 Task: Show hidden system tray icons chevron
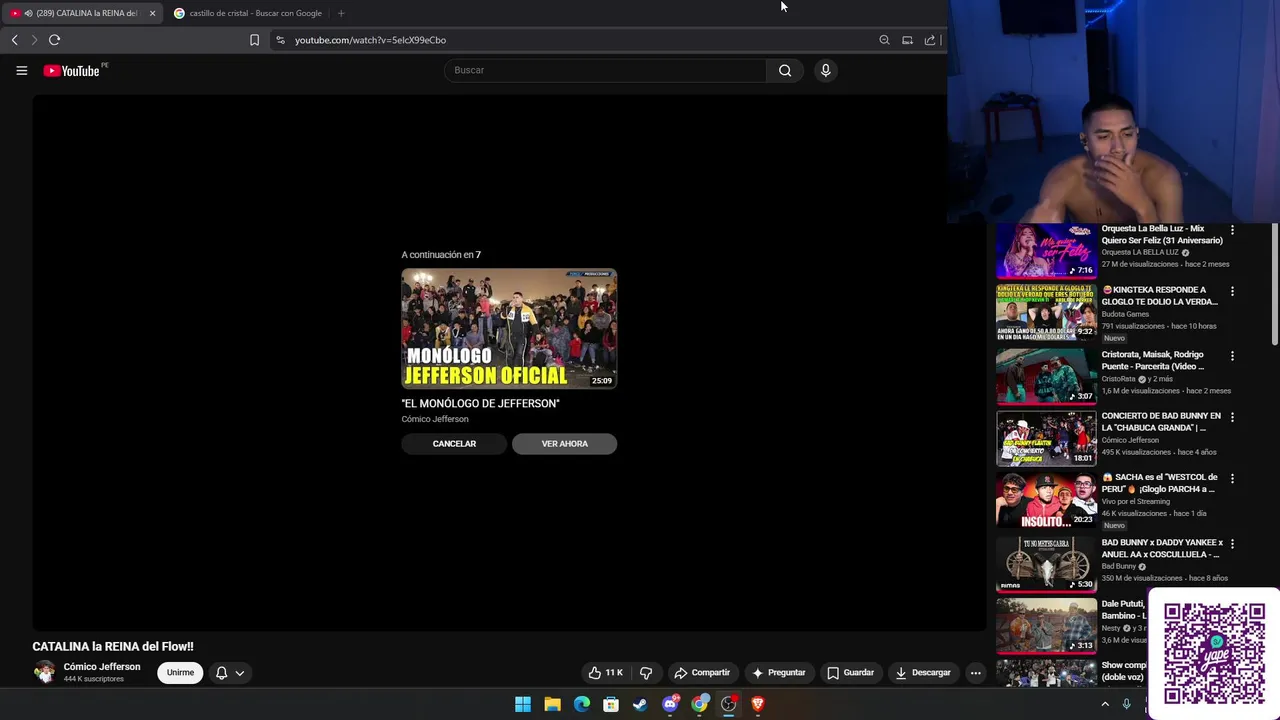(1105, 704)
